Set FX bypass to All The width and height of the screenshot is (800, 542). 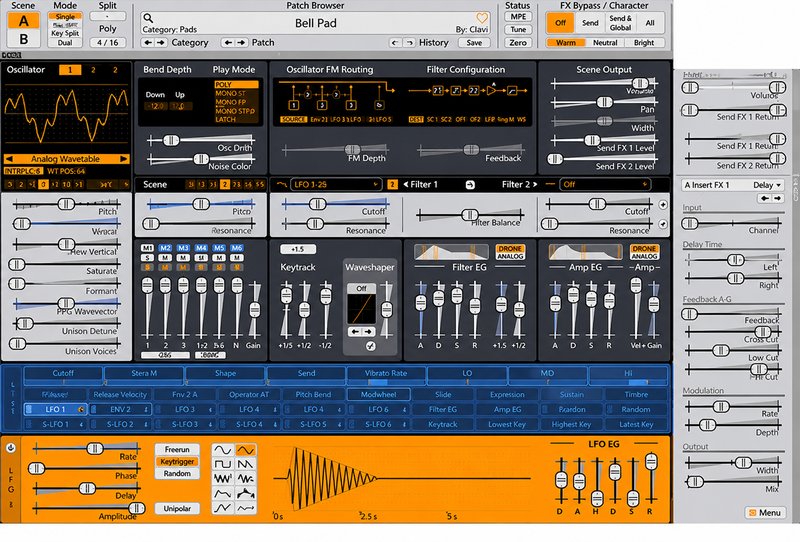pyautogui.click(x=650, y=23)
